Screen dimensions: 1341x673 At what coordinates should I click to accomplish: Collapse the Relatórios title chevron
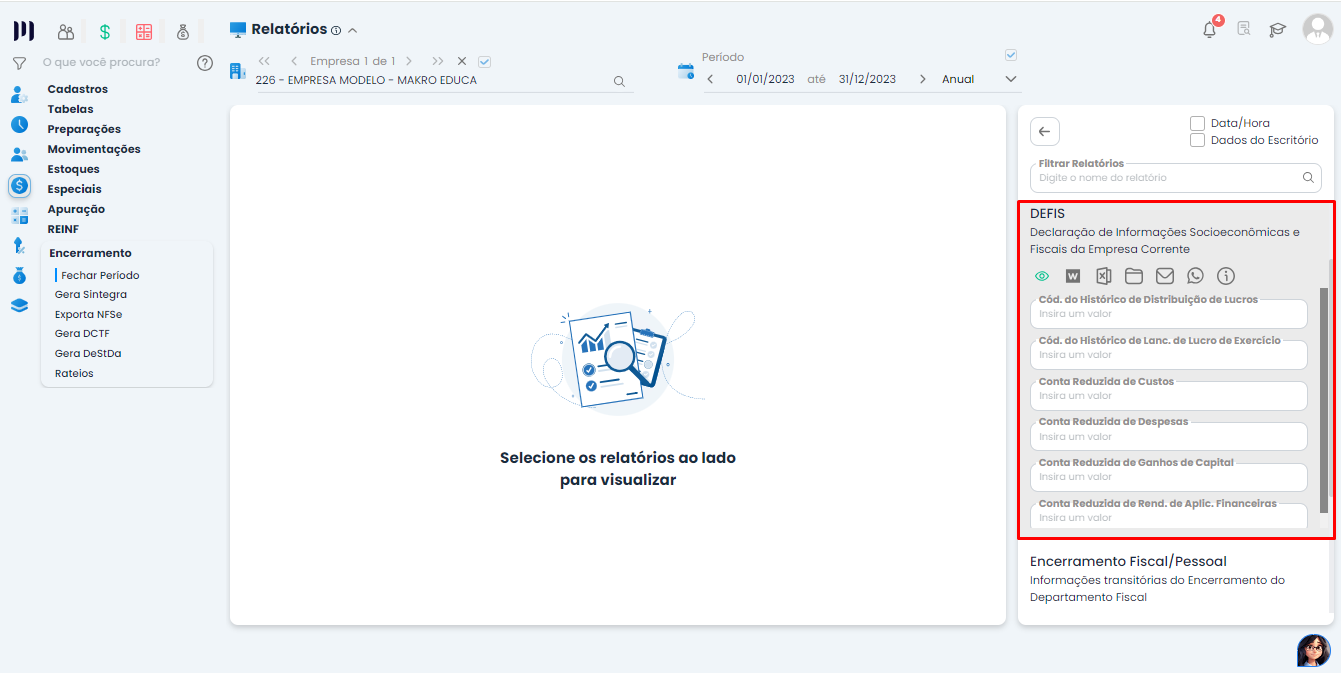click(x=353, y=31)
